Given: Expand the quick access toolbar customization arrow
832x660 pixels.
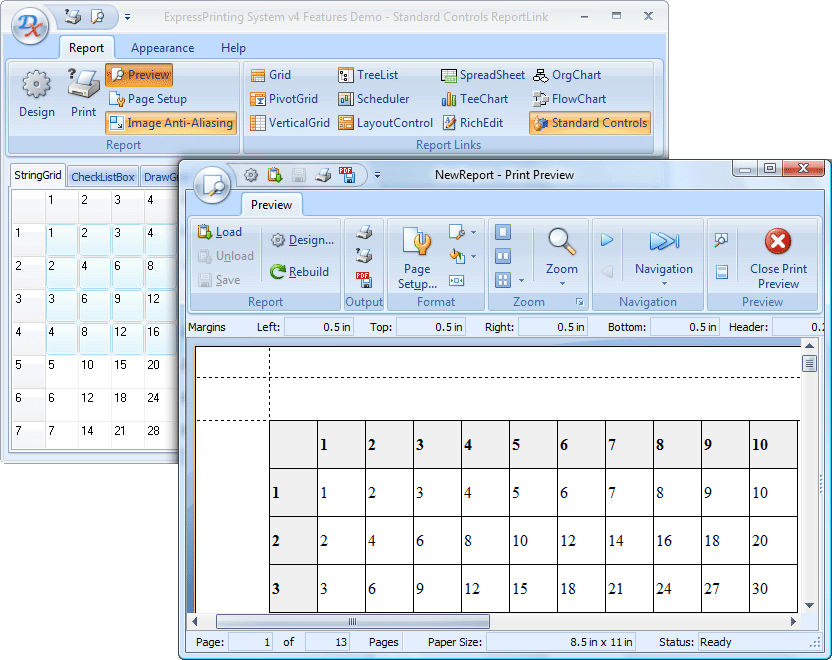Looking at the screenshot, I should coord(127,16).
